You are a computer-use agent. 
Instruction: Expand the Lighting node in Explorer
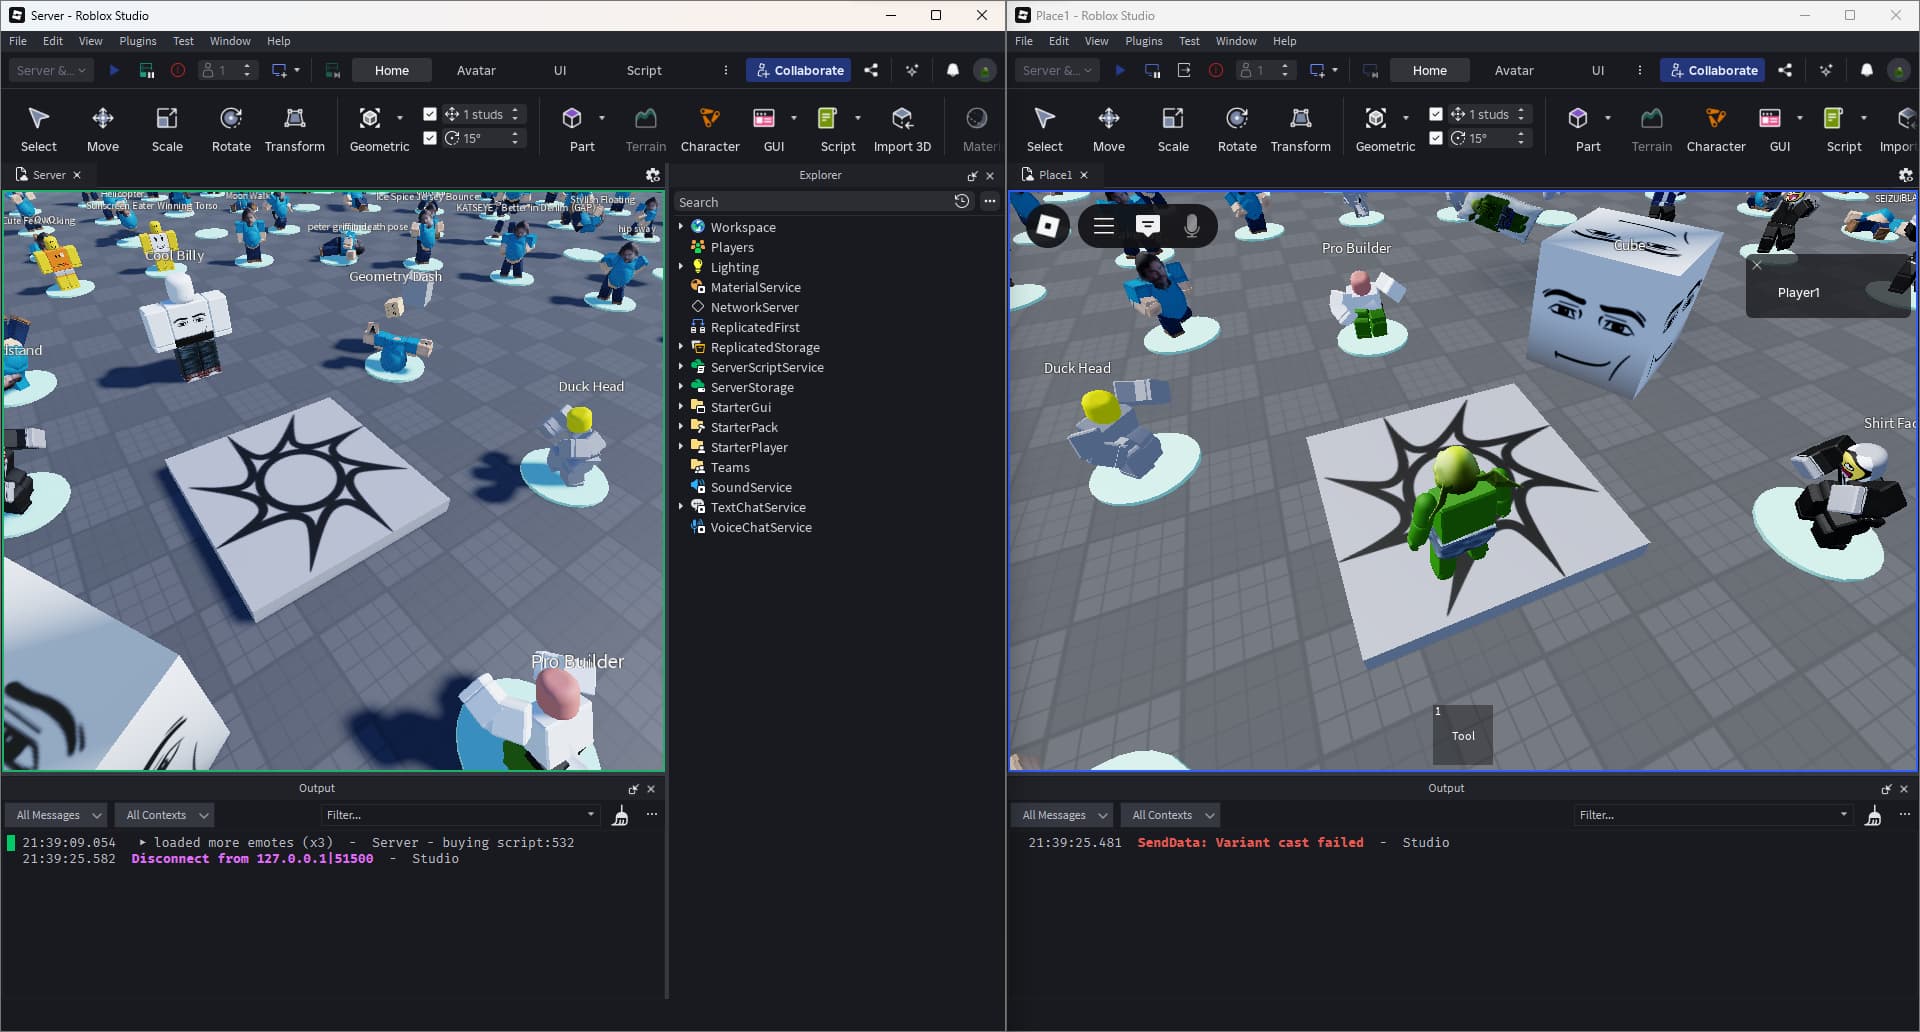[x=681, y=267]
